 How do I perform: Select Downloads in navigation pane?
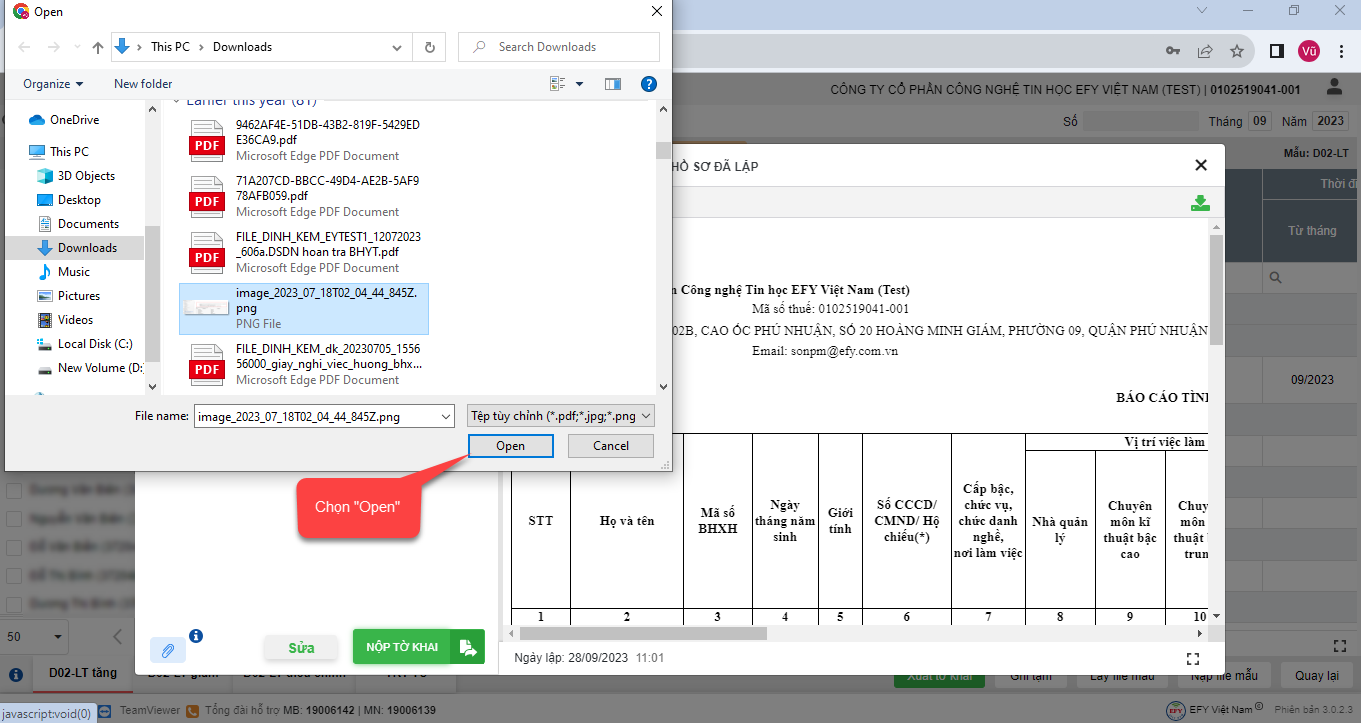87,248
